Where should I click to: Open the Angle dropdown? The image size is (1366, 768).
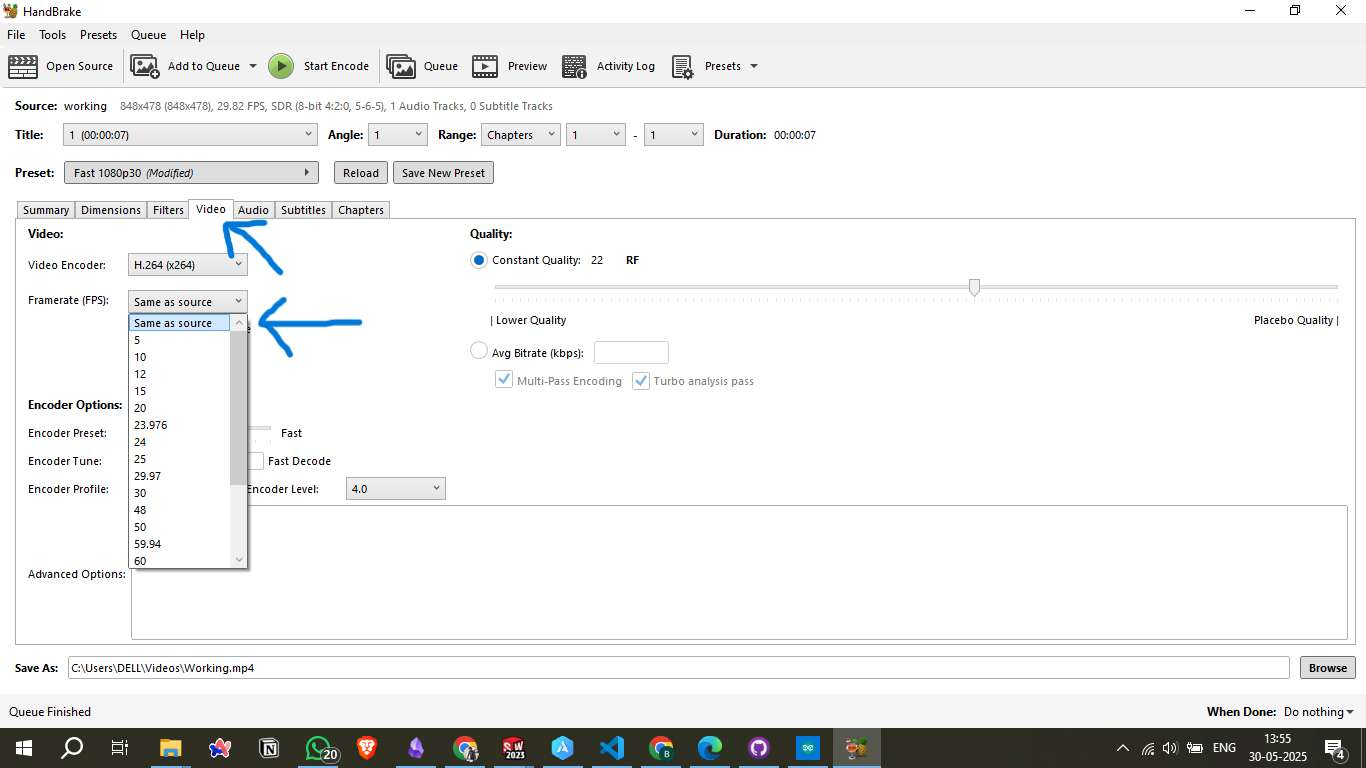(397, 135)
